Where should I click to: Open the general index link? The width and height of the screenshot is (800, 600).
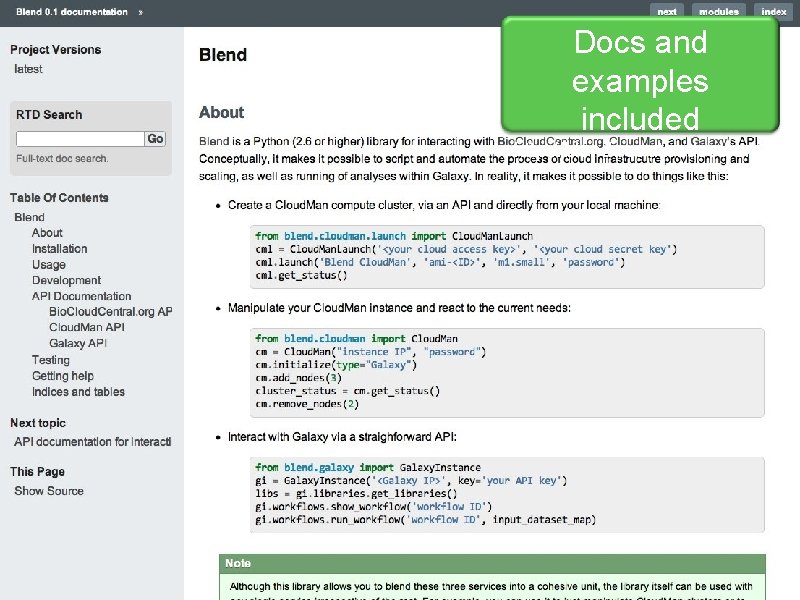coord(773,12)
